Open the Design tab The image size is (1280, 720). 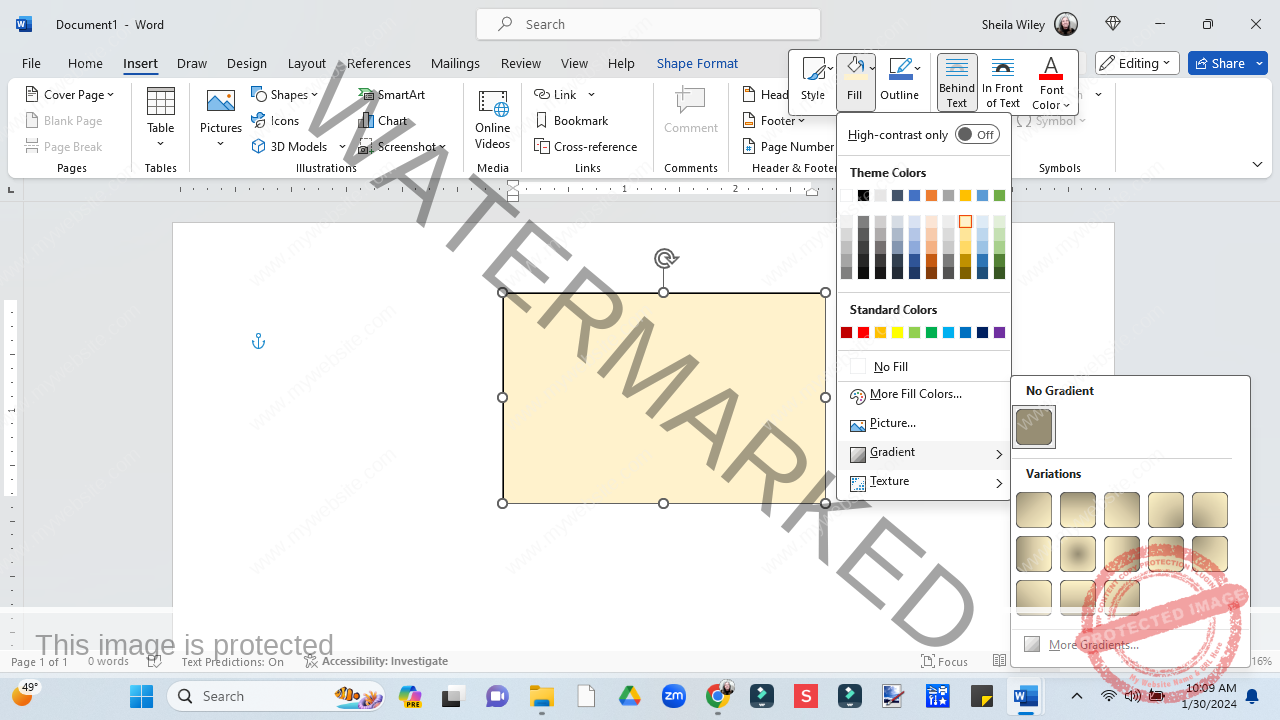(246, 63)
